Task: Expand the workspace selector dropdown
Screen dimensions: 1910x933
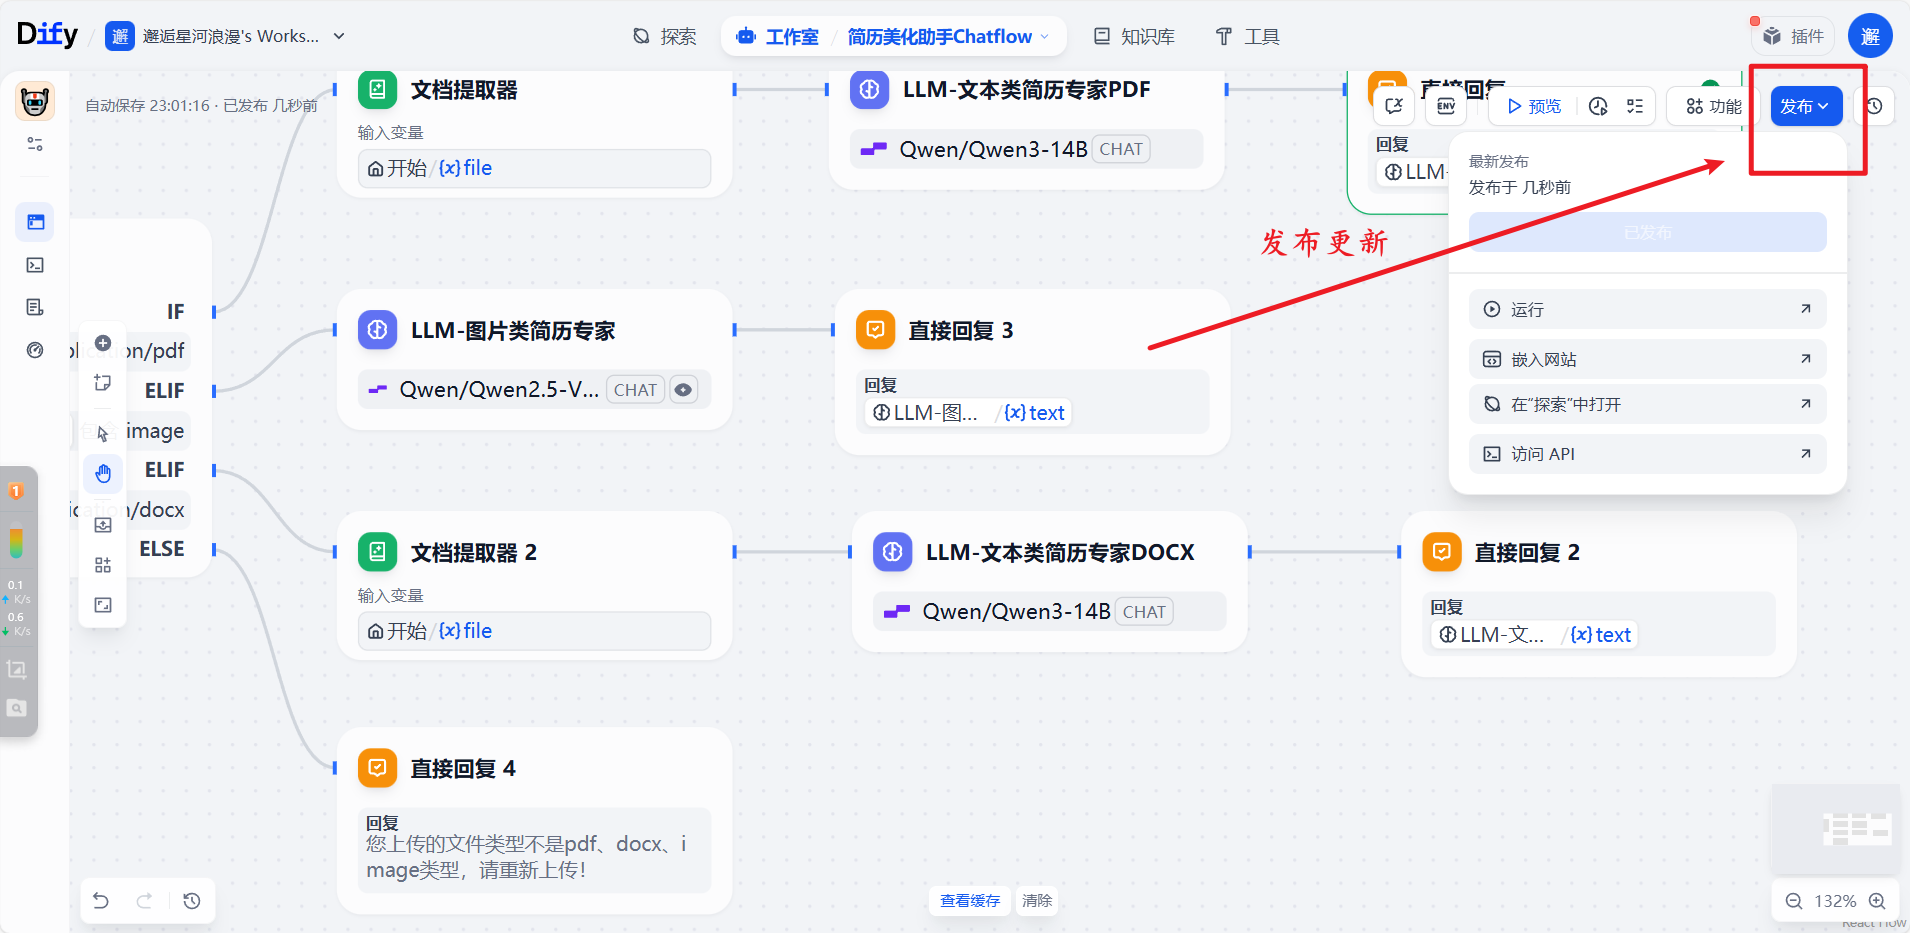Action: pyautogui.click(x=340, y=35)
